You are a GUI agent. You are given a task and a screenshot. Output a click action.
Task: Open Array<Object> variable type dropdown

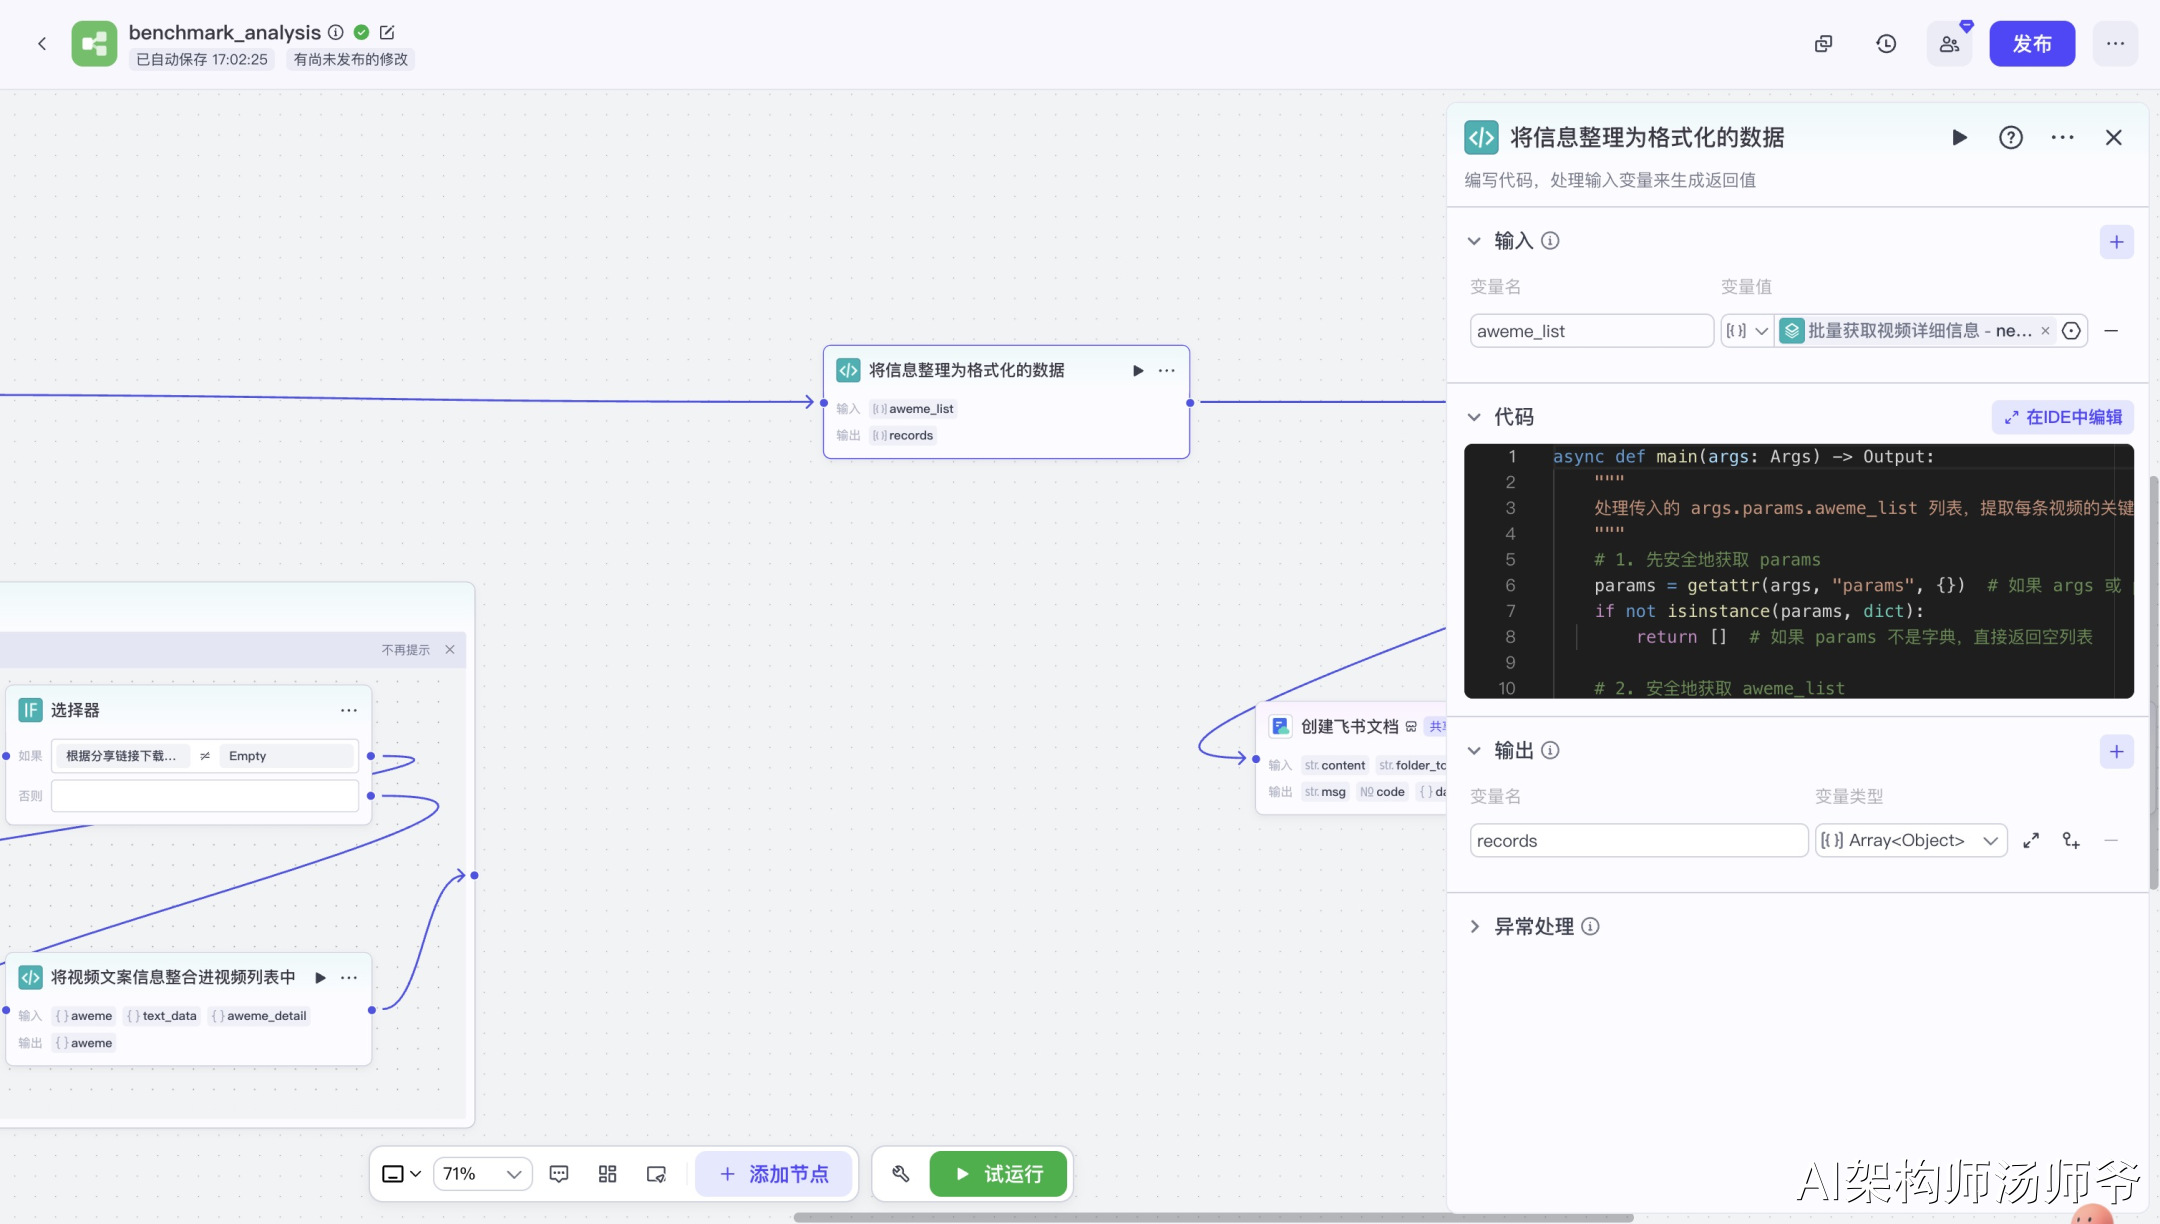pos(1910,841)
